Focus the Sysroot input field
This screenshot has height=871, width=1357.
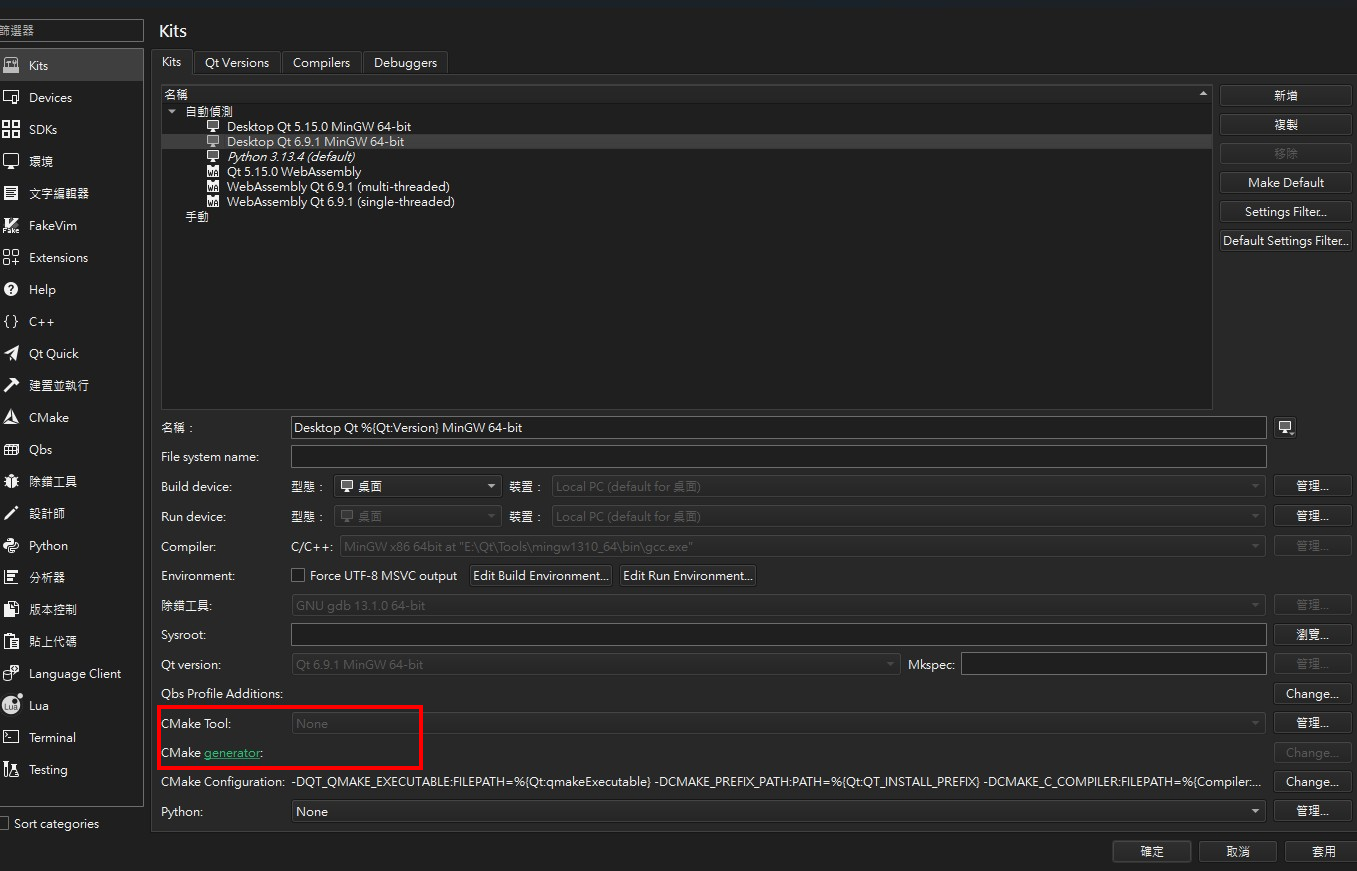pyautogui.click(x=778, y=634)
